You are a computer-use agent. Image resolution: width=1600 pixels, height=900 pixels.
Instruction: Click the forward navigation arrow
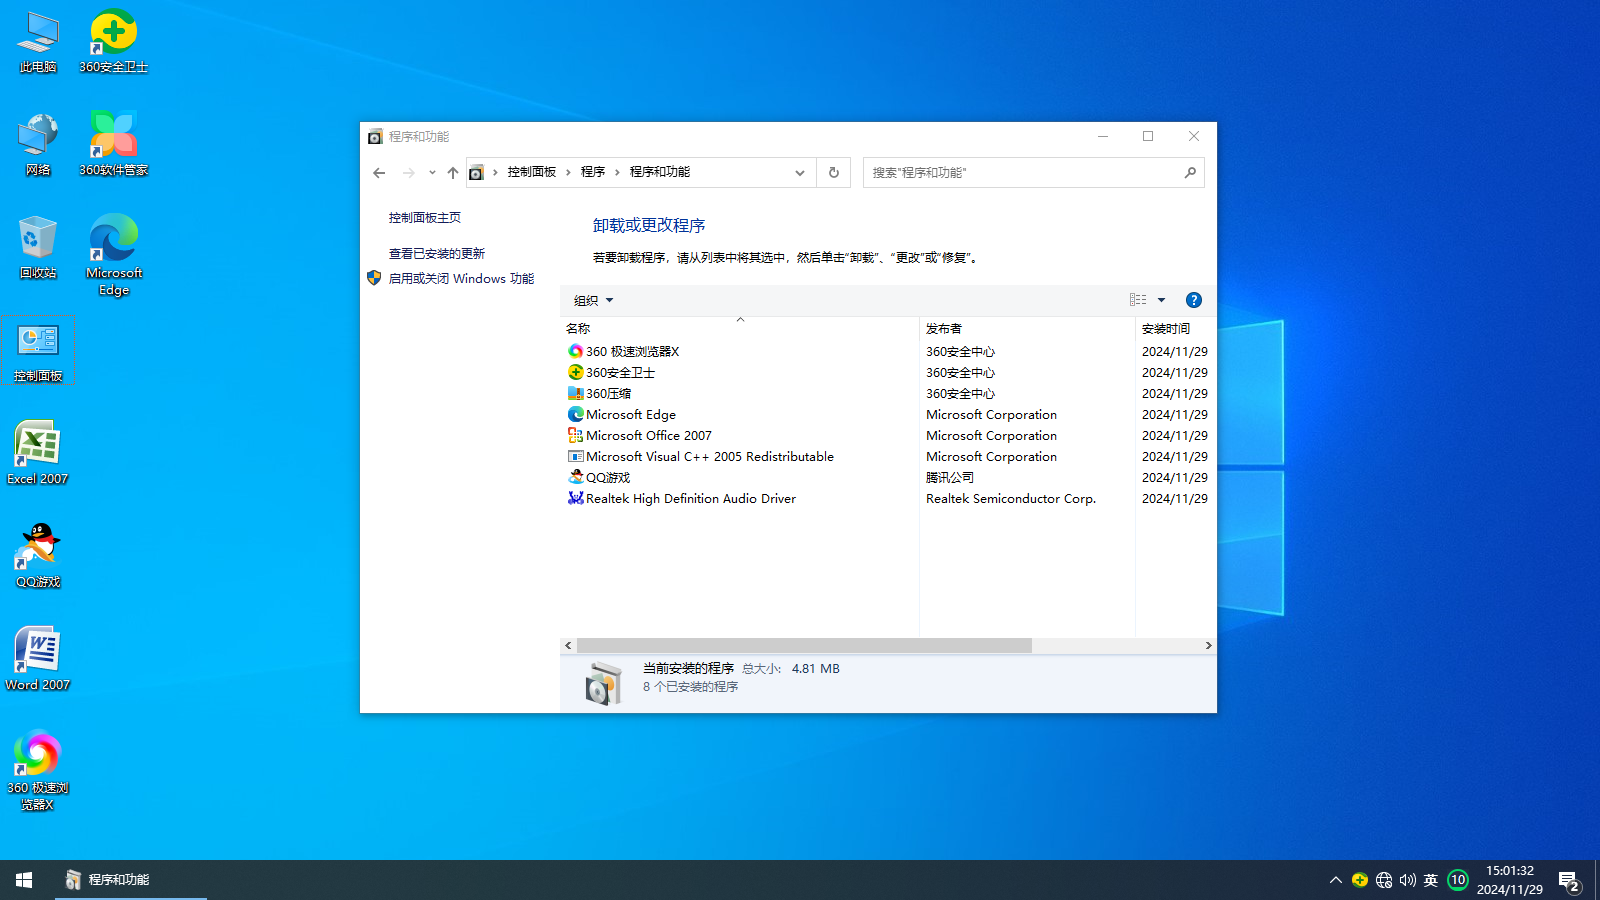(x=408, y=173)
